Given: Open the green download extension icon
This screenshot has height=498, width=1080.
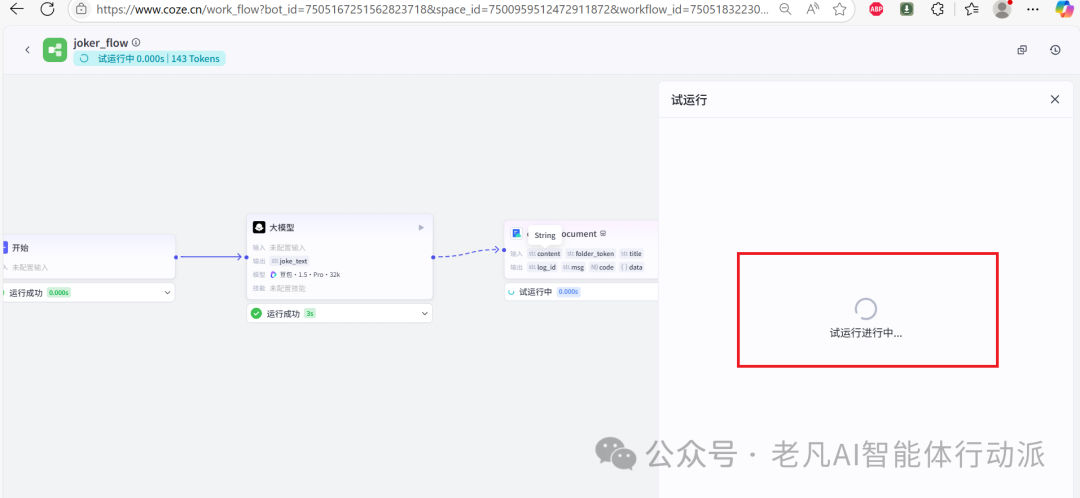Looking at the screenshot, I should (x=907, y=9).
